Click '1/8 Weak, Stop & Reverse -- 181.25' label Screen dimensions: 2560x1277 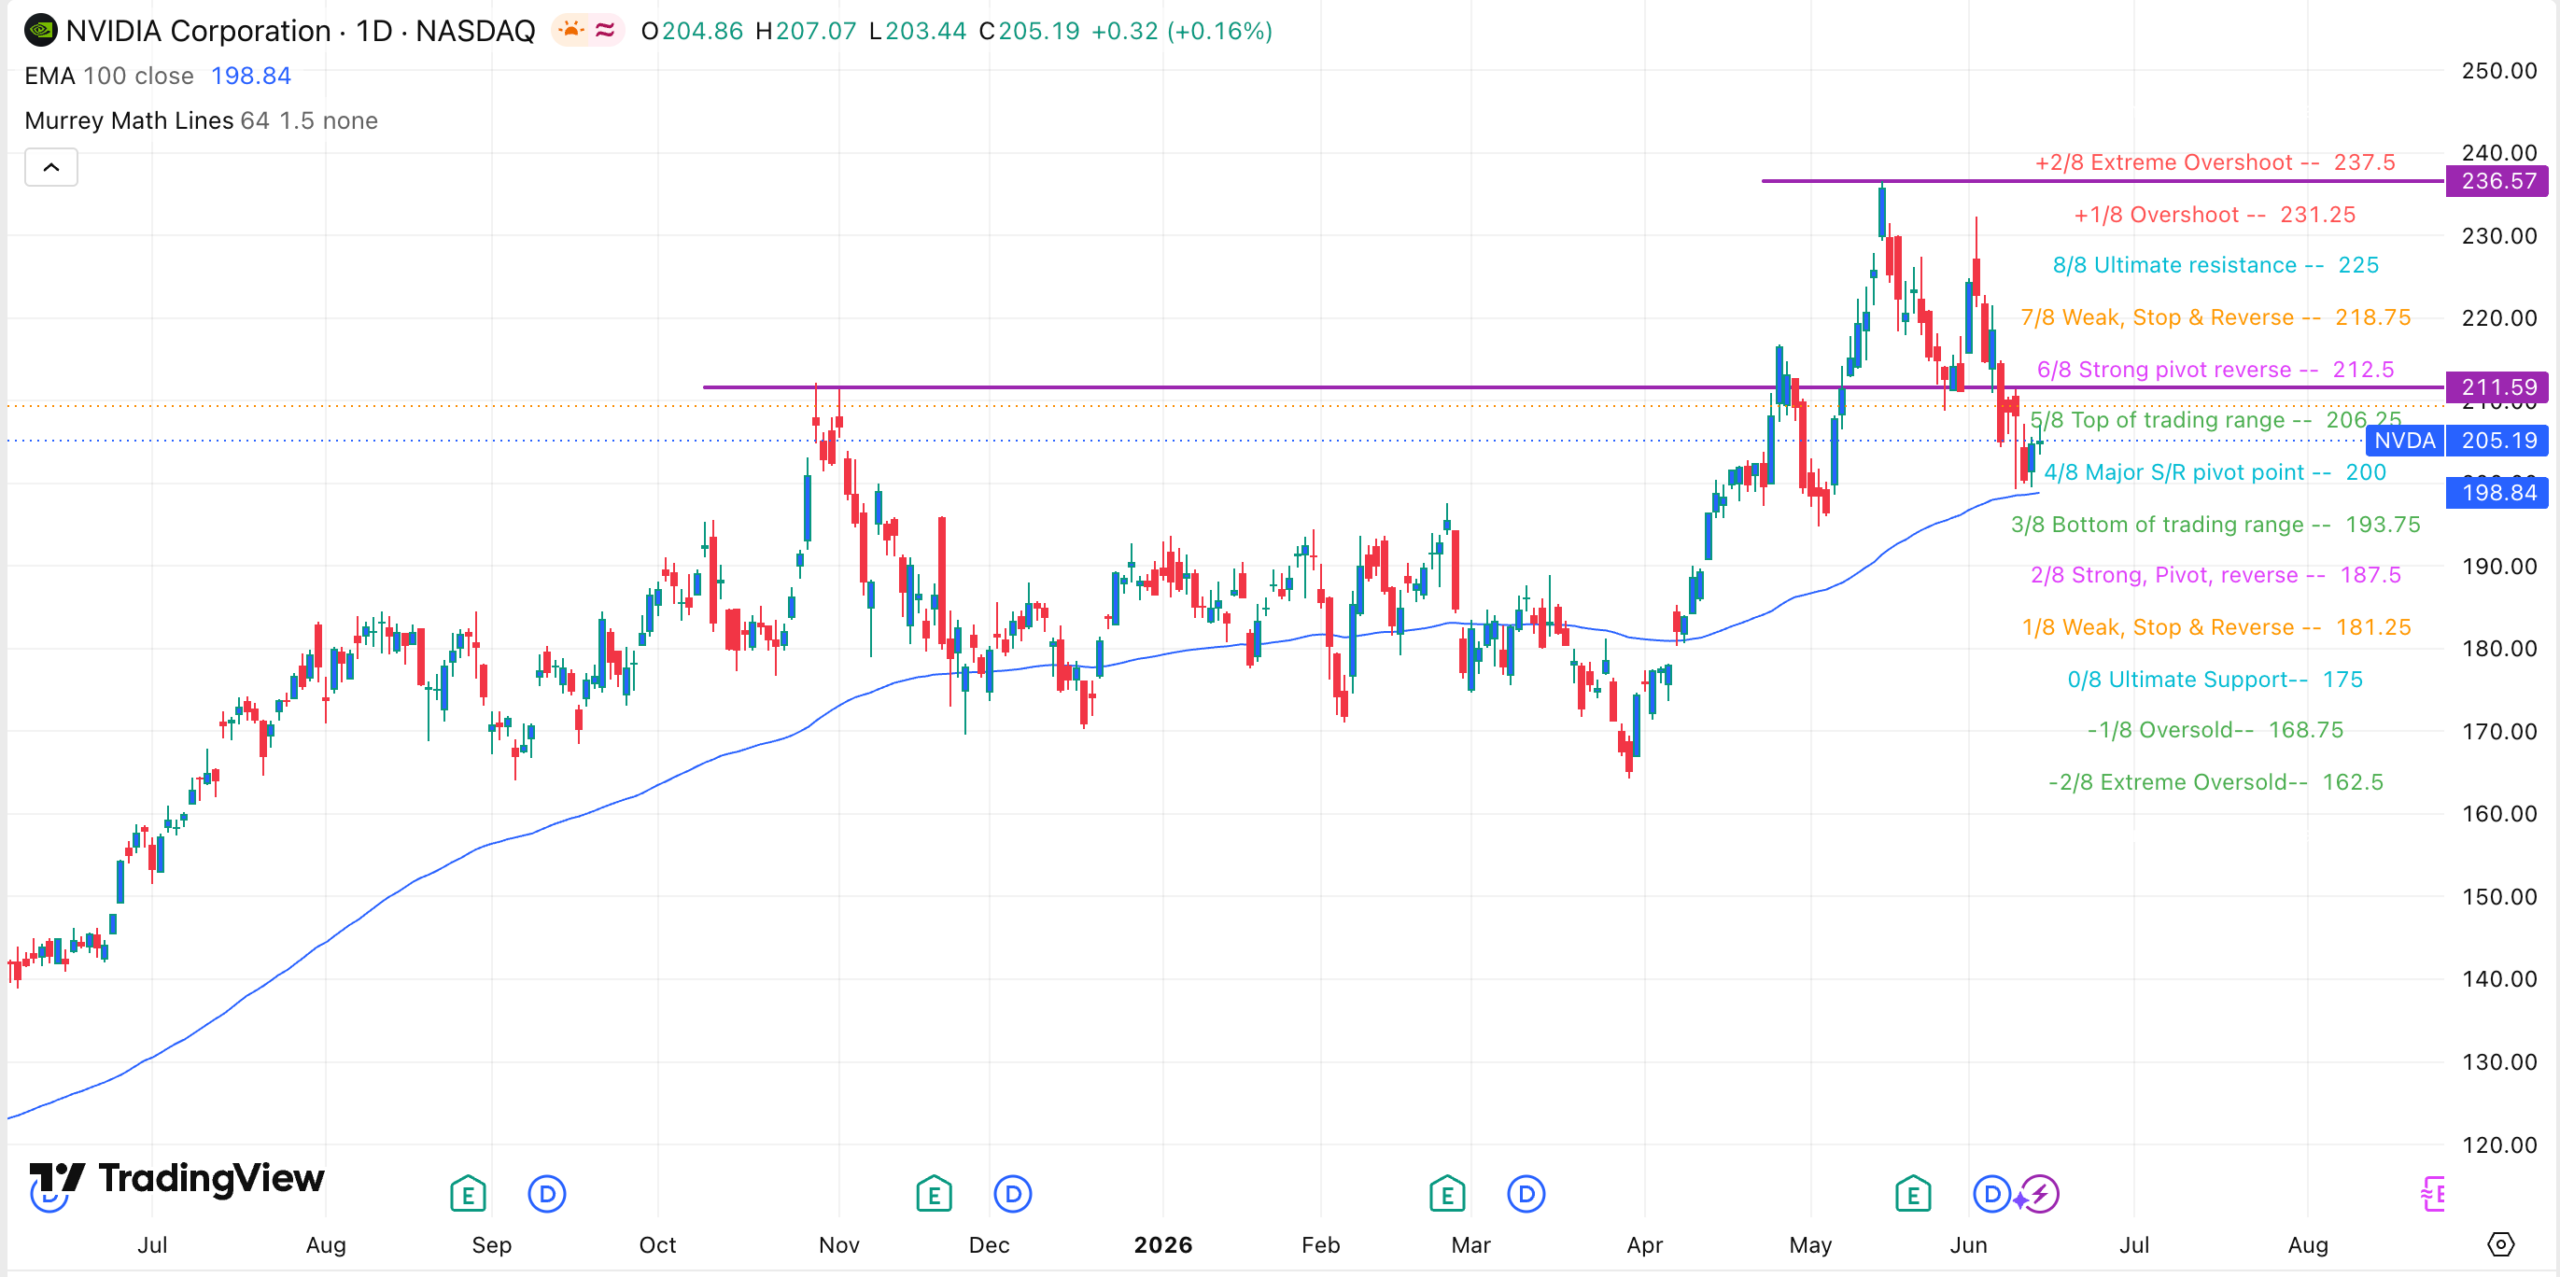(x=2215, y=628)
